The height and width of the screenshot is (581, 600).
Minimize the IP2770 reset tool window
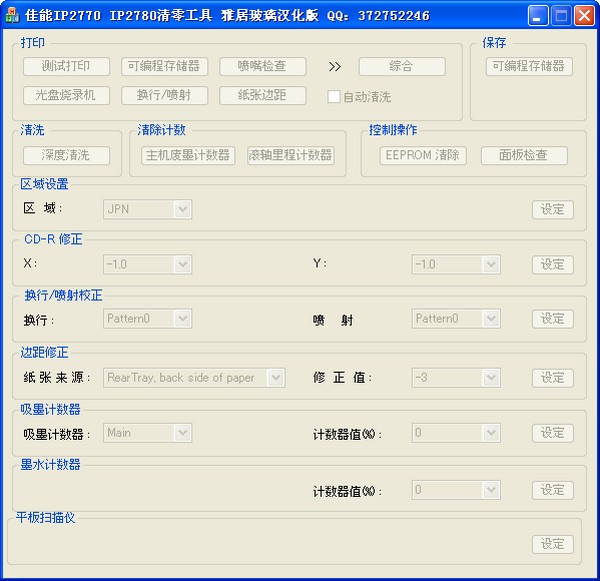pyautogui.click(x=539, y=15)
